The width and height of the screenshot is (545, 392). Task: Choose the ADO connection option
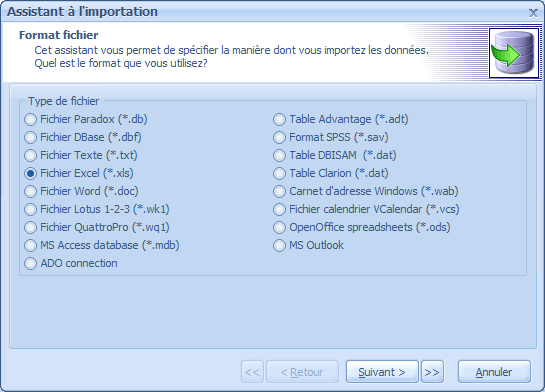click(x=71, y=263)
